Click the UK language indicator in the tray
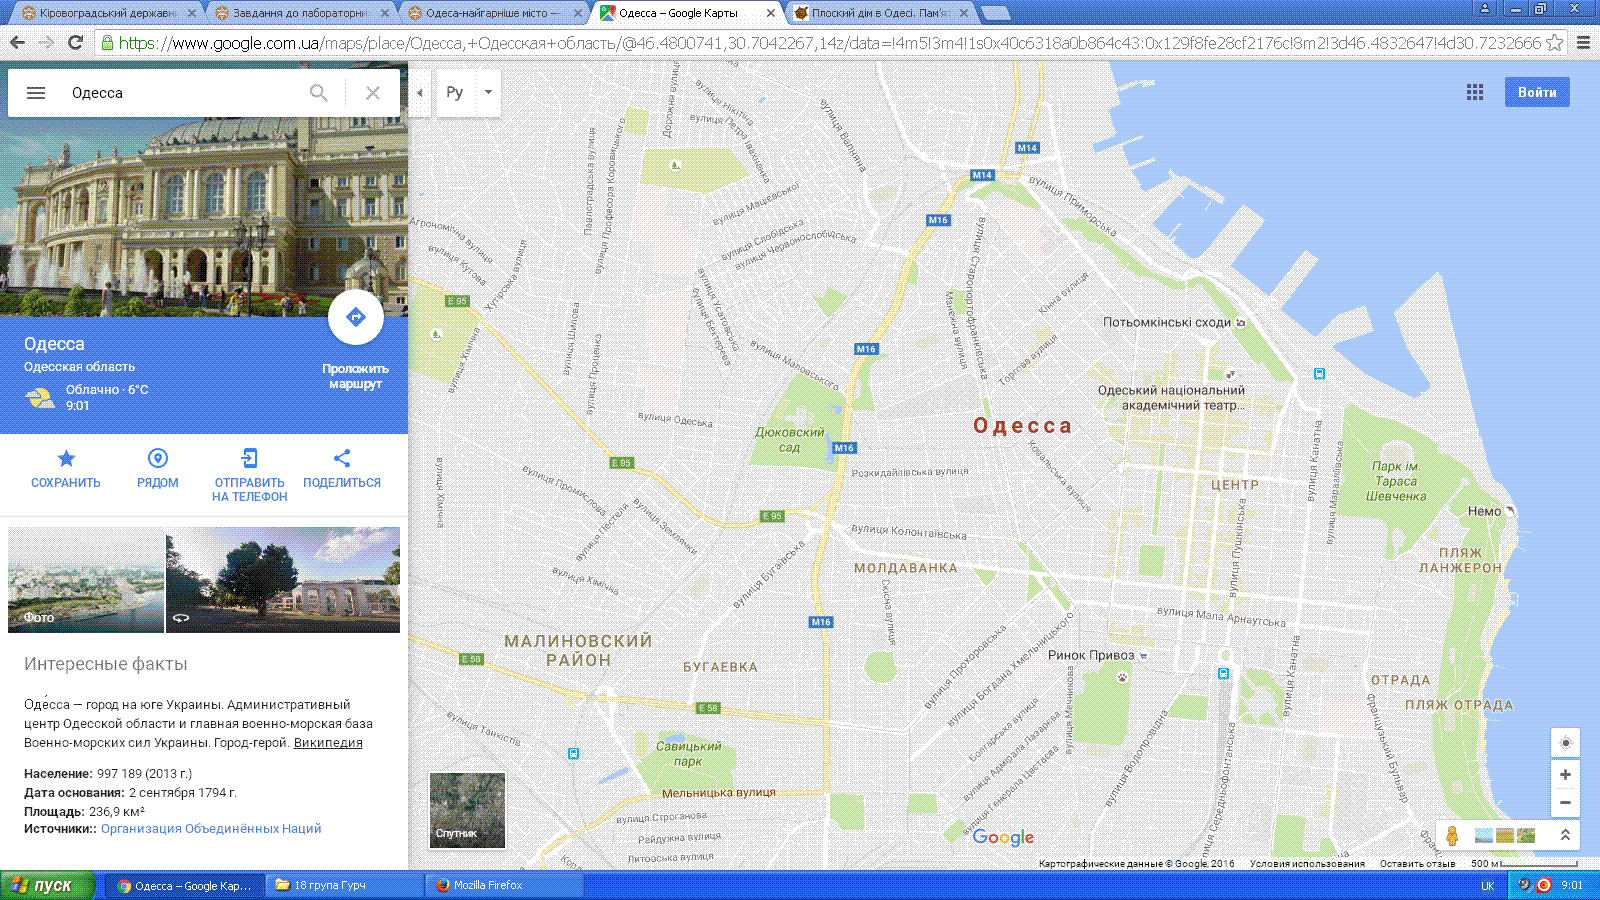This screenshot has height=900, width=1600. [x=1487, y=886]
